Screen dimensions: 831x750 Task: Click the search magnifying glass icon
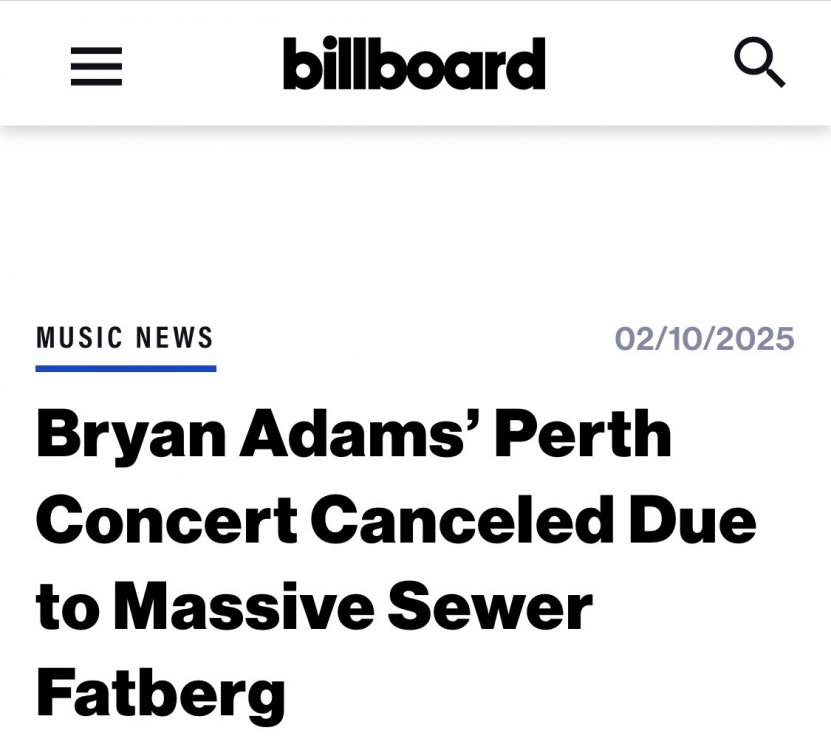(x=759, y=64)
